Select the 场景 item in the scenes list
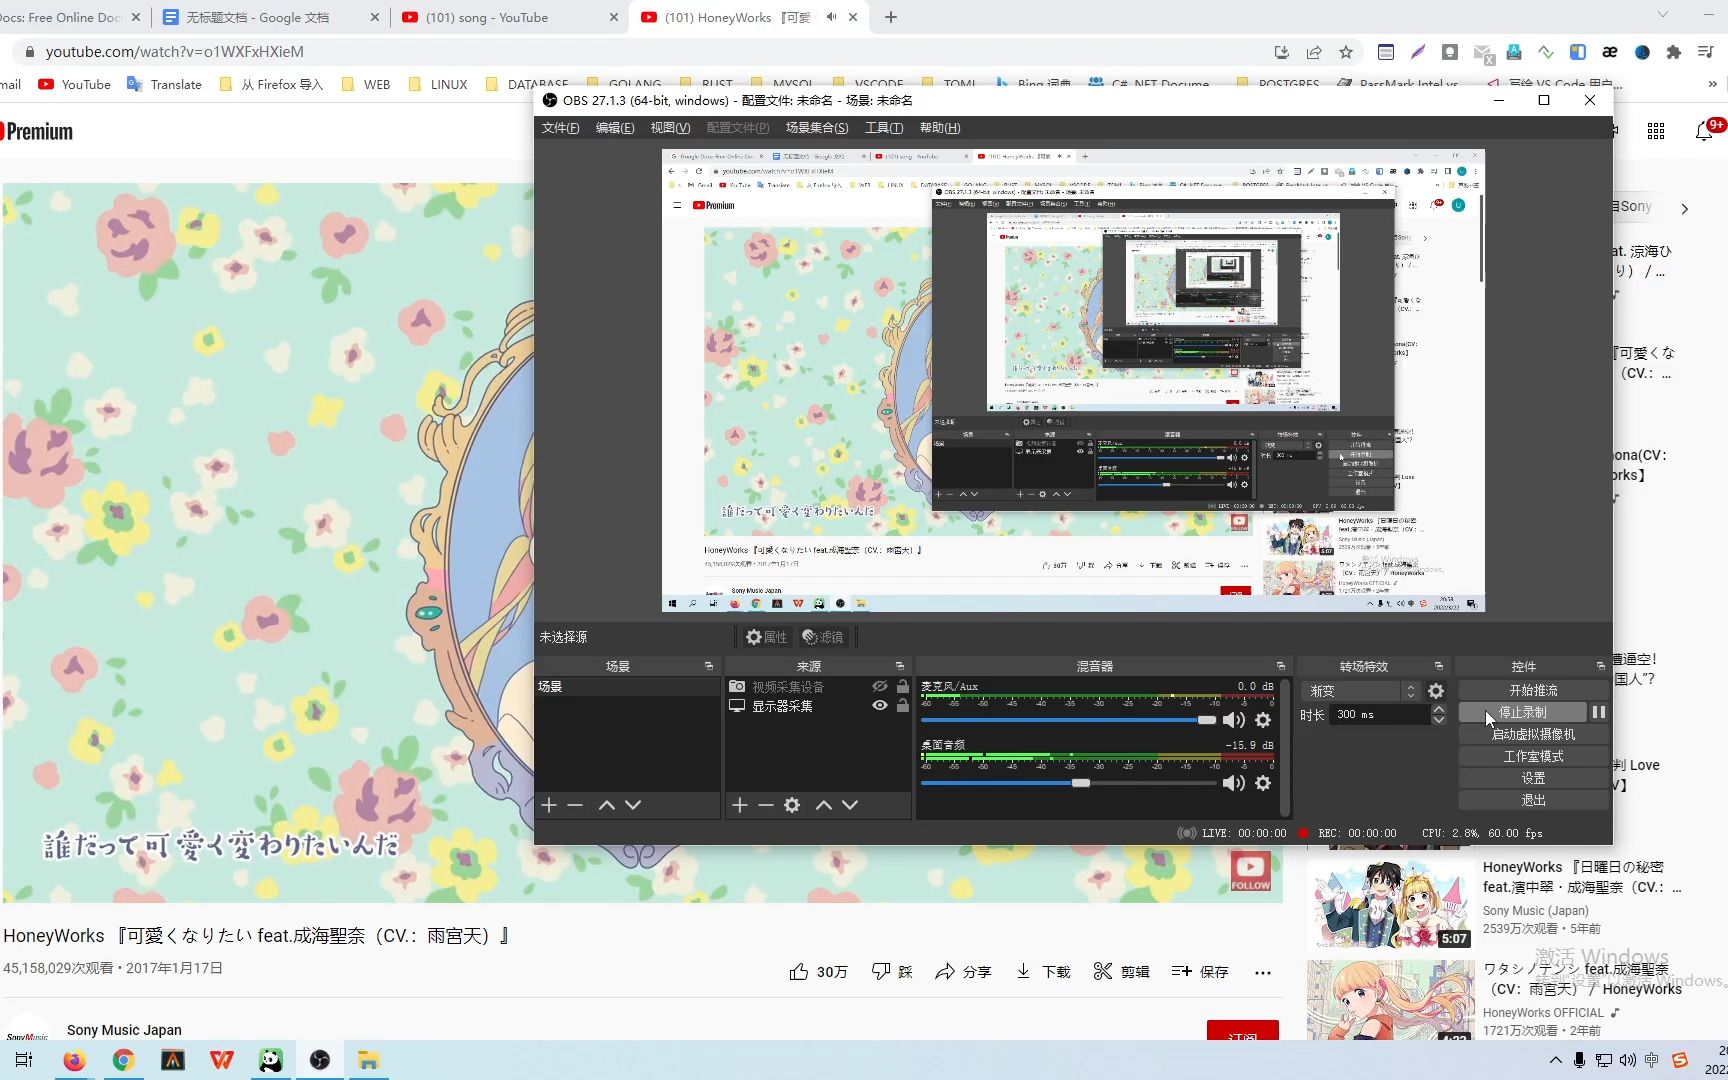This screenshot has width=1728, height=1080. point(627,687)
